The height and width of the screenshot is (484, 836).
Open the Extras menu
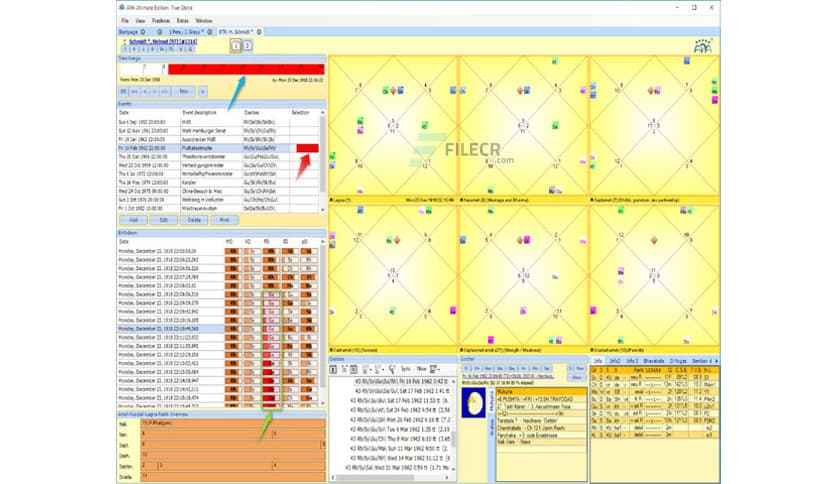tap(183, 21)
